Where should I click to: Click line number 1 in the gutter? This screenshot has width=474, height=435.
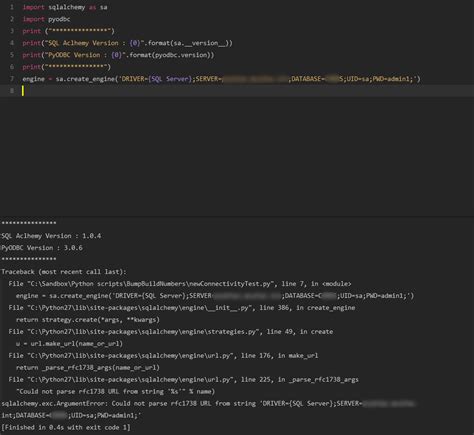click(x=12, y=7)
